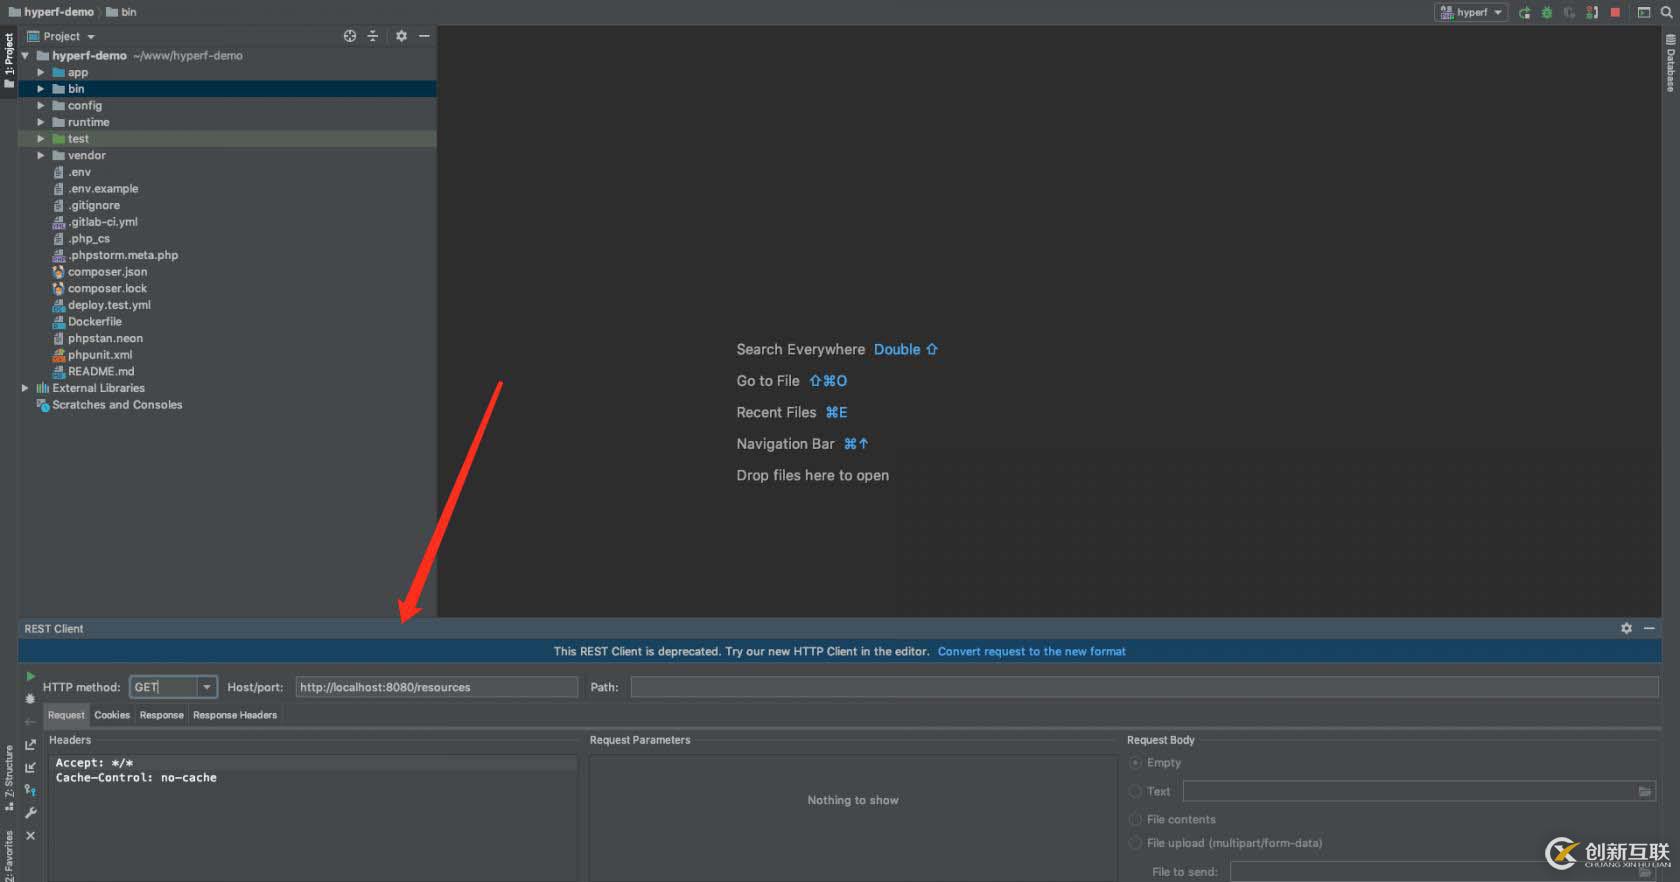The image size is (1680, 882).
Task: Run the hyperf configuration with the rerun icon
Action: click(x=1524, y=12)
